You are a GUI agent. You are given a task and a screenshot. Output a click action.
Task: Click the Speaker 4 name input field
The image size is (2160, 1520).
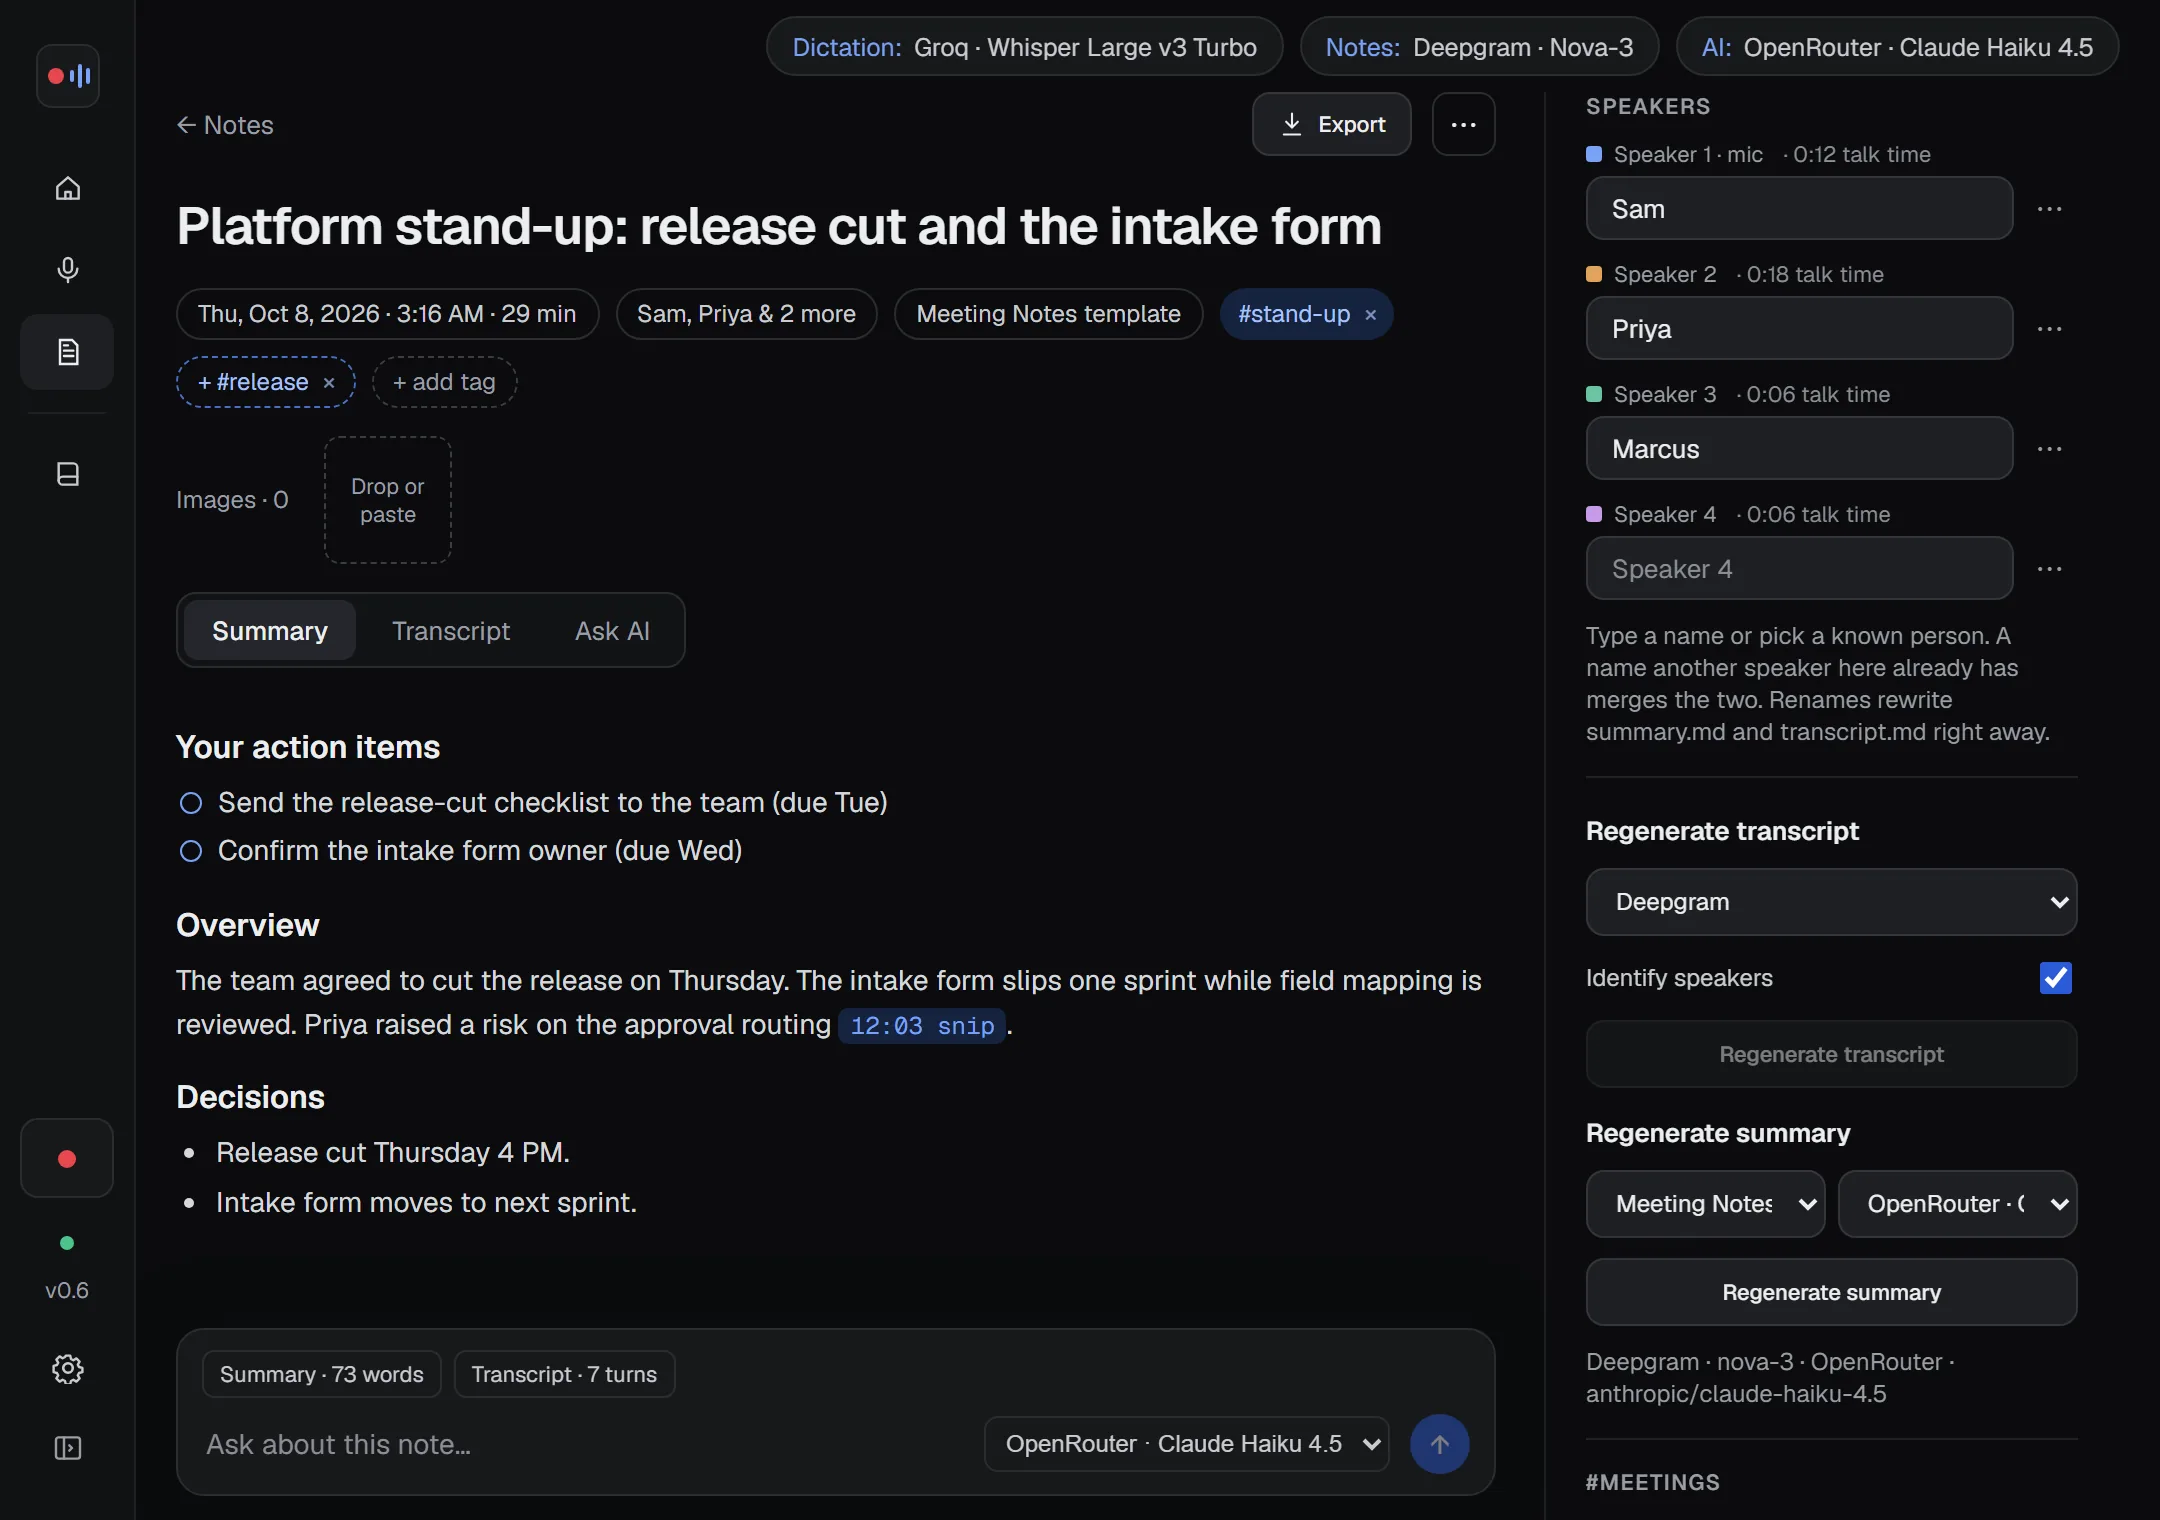1799,568
